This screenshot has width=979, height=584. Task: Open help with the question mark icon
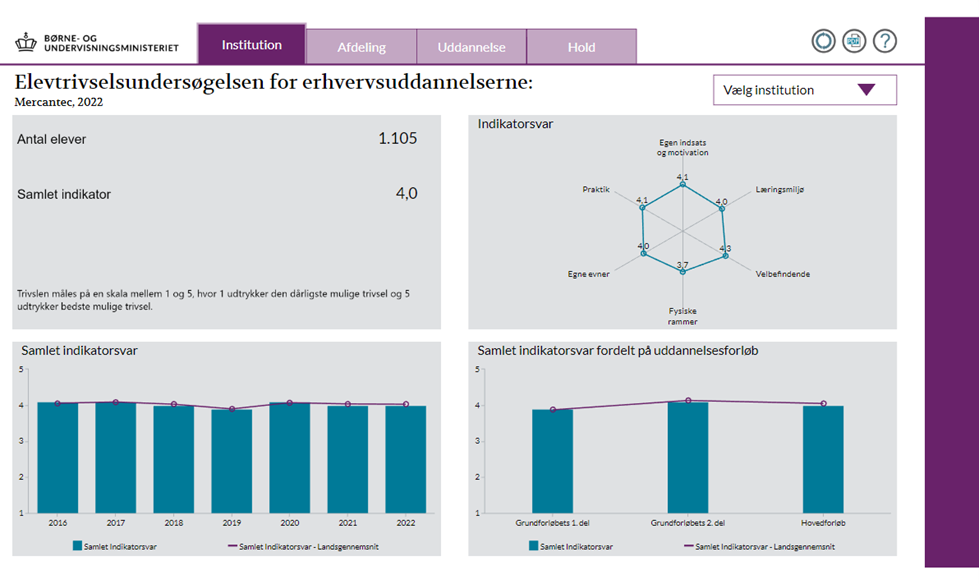coord(885,41)
